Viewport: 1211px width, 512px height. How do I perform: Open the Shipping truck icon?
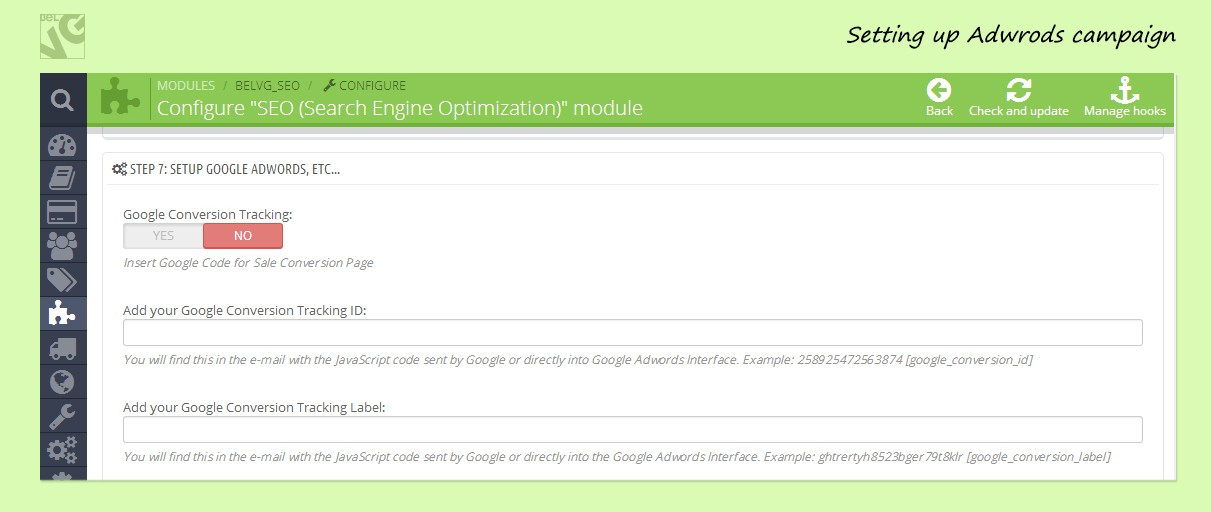pos(62,348)
